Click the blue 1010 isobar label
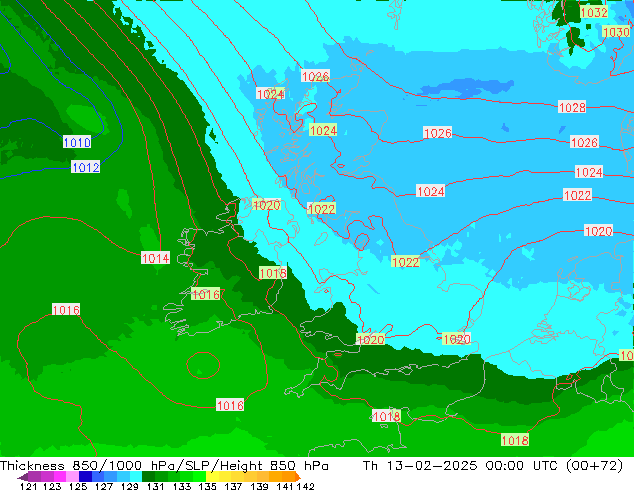 (x=77, y=142)
